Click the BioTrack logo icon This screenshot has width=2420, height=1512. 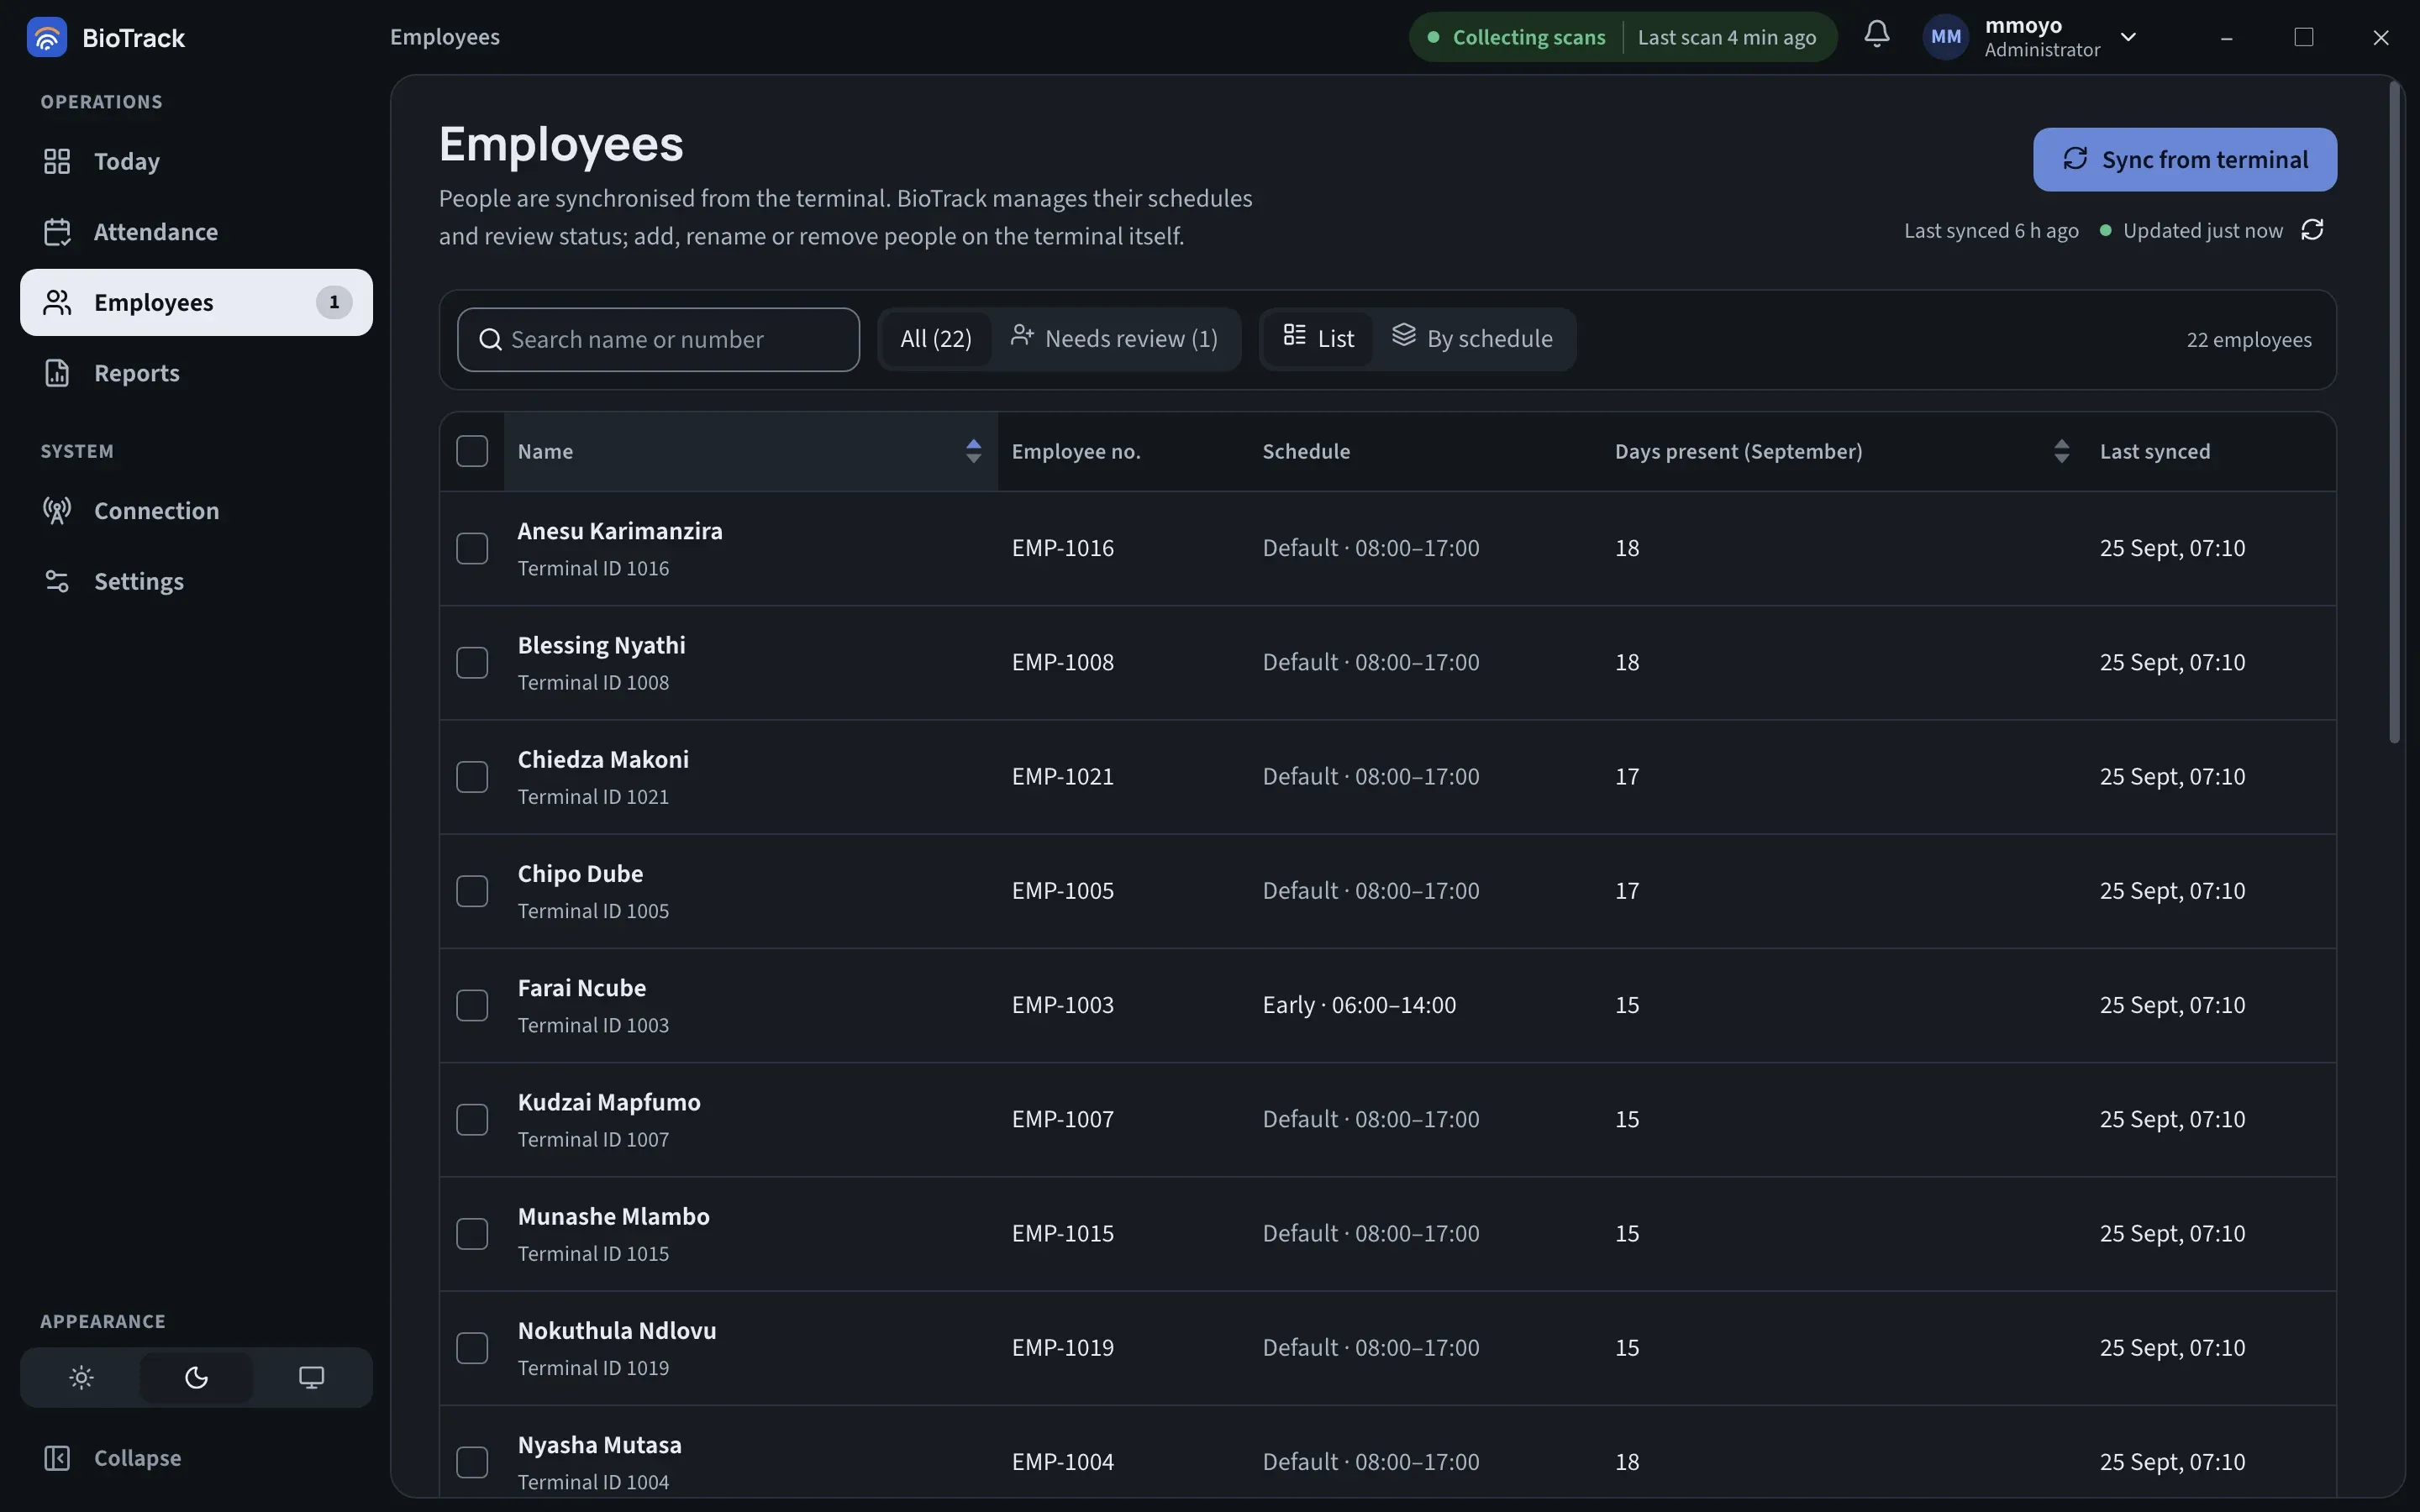46,37
